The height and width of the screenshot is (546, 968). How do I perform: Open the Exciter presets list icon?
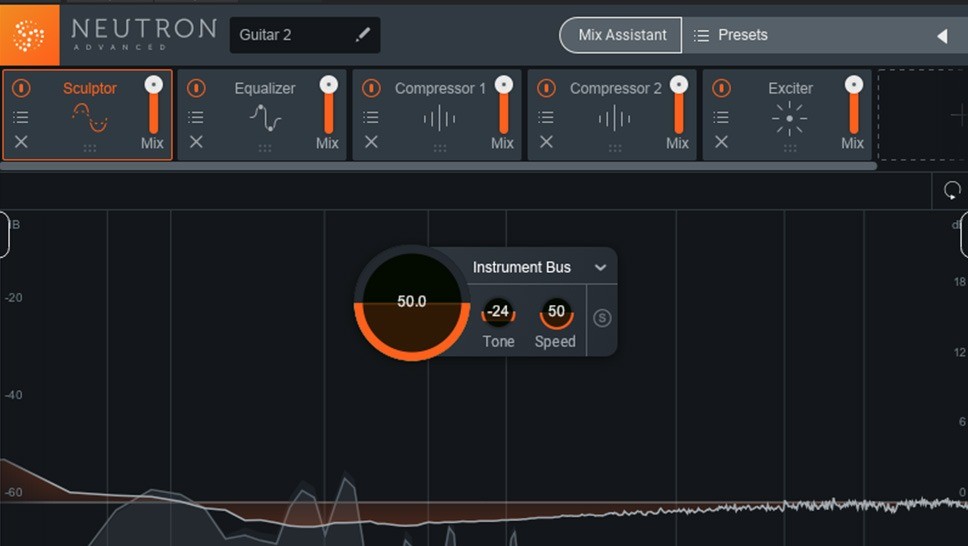coord(721,117)
